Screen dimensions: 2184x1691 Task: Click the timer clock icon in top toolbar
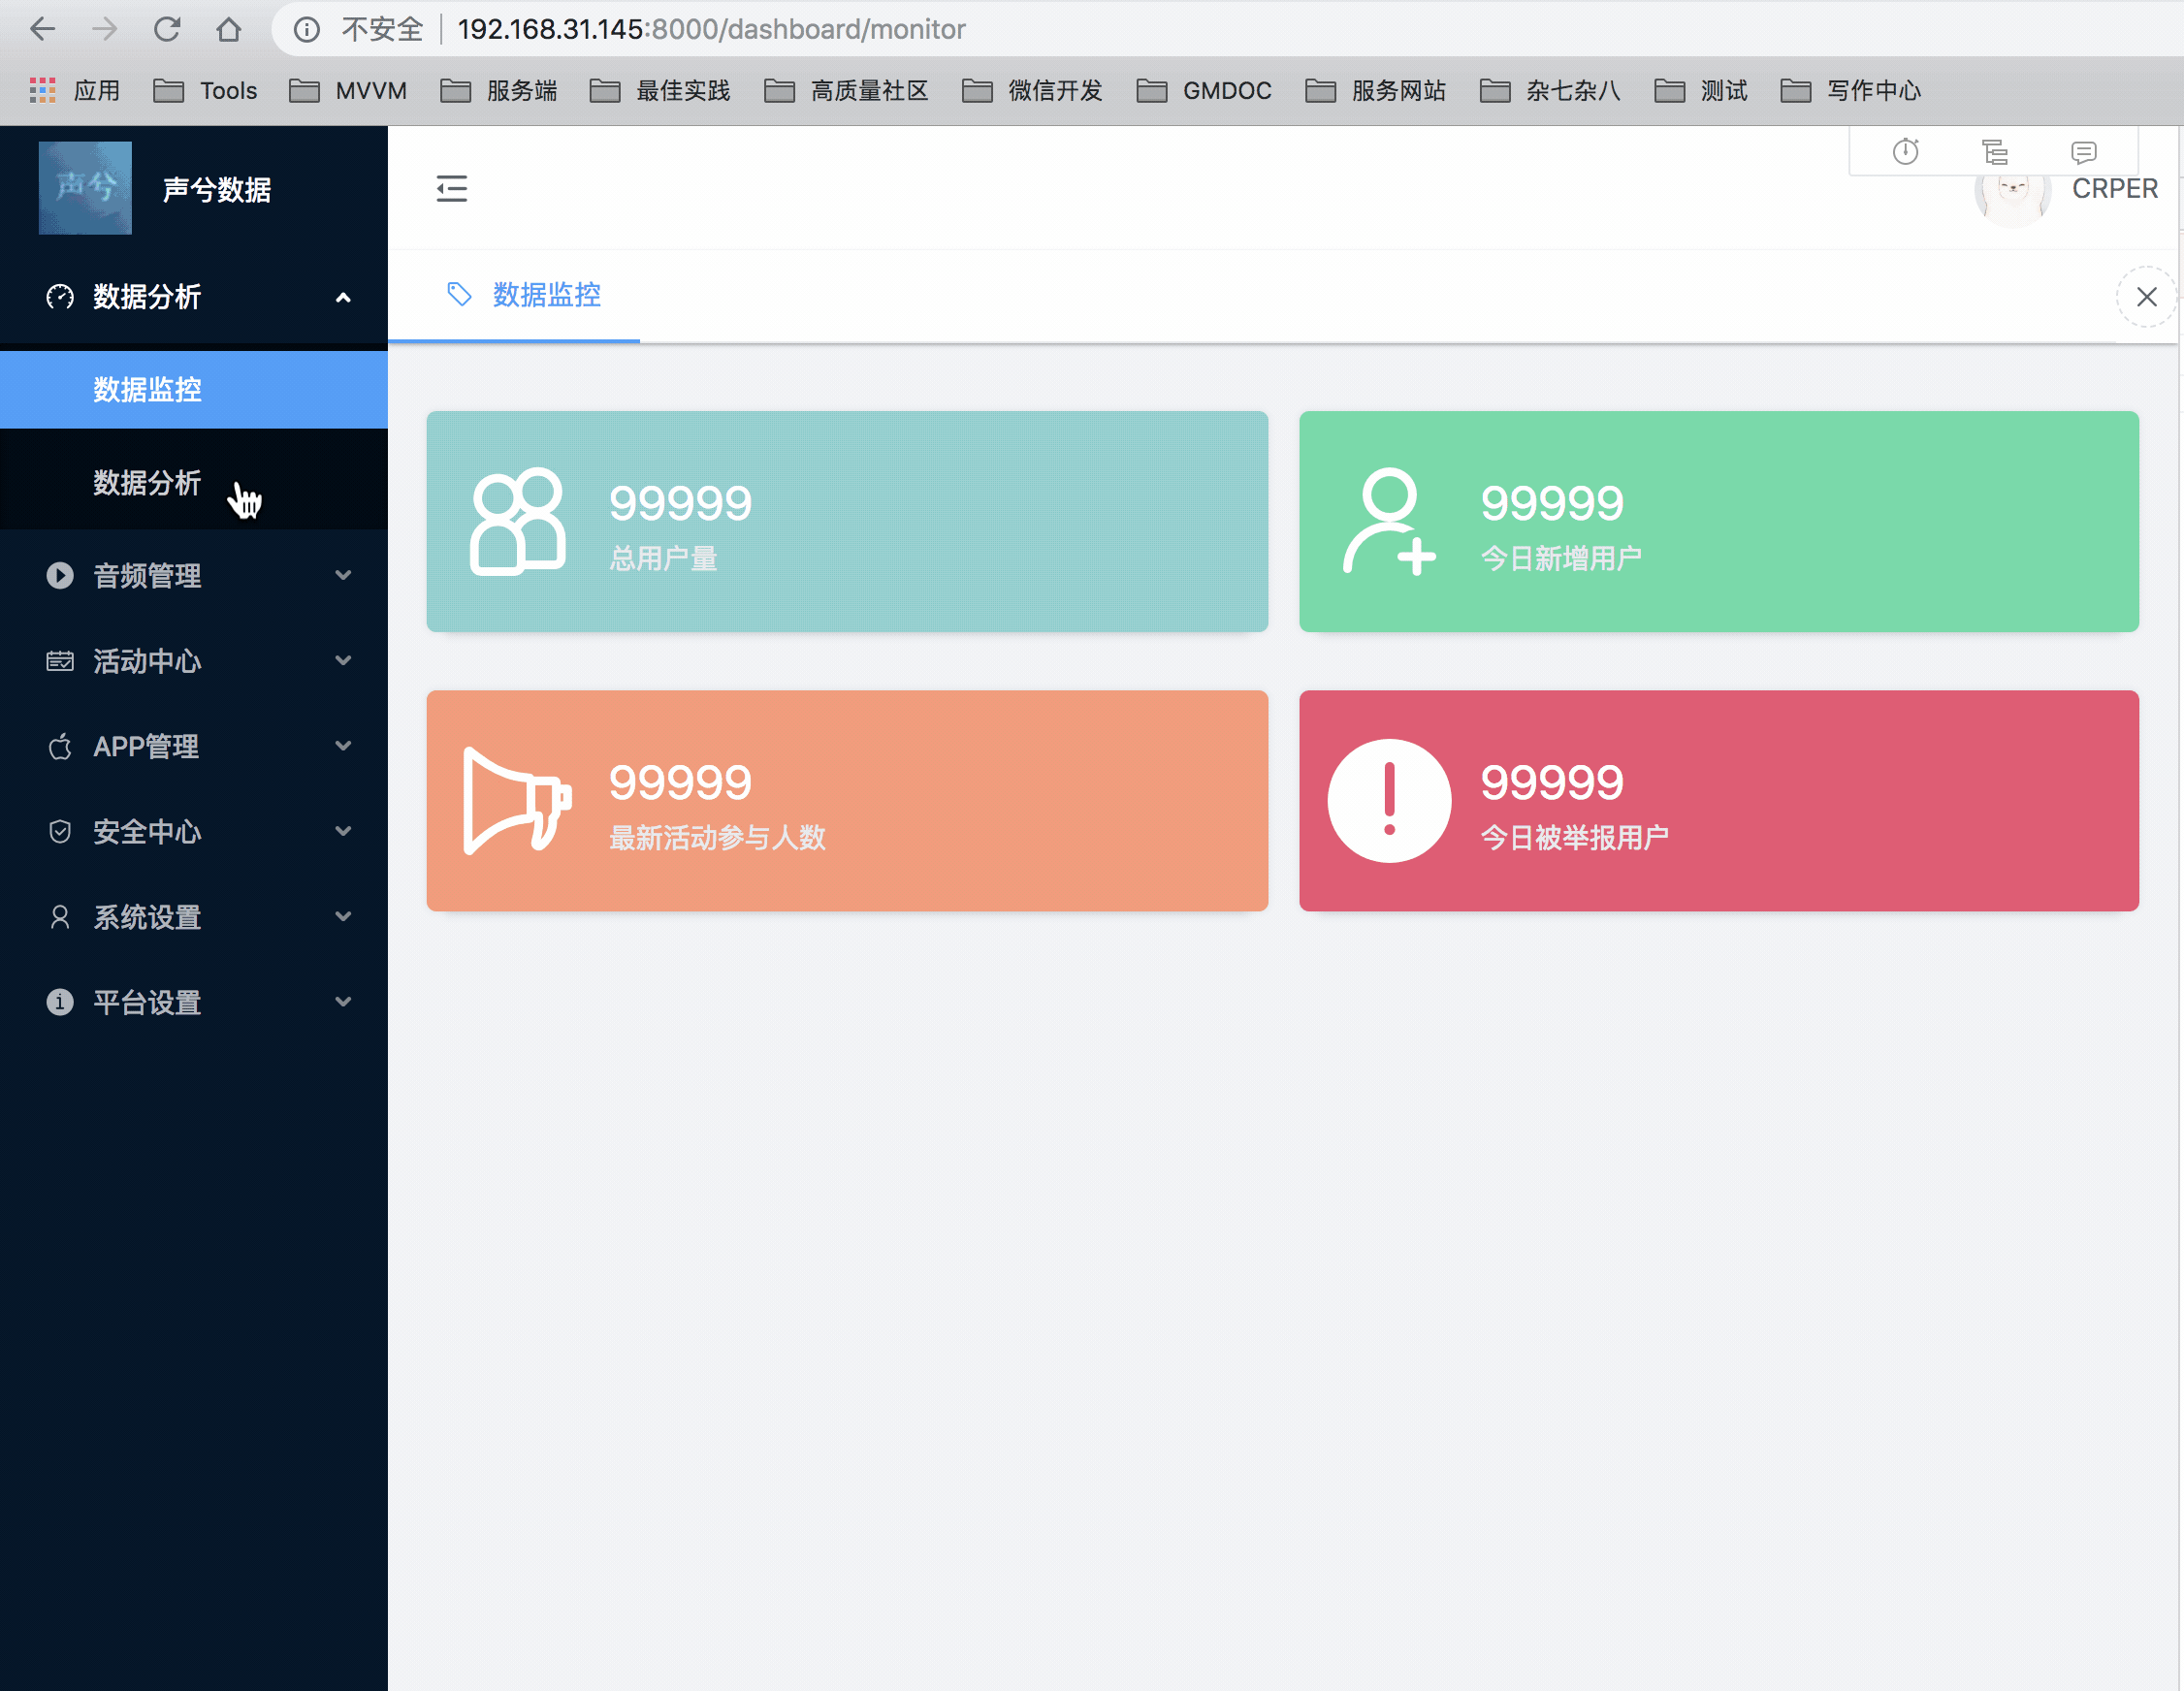pyautogui.click(x=1905, y=152)
